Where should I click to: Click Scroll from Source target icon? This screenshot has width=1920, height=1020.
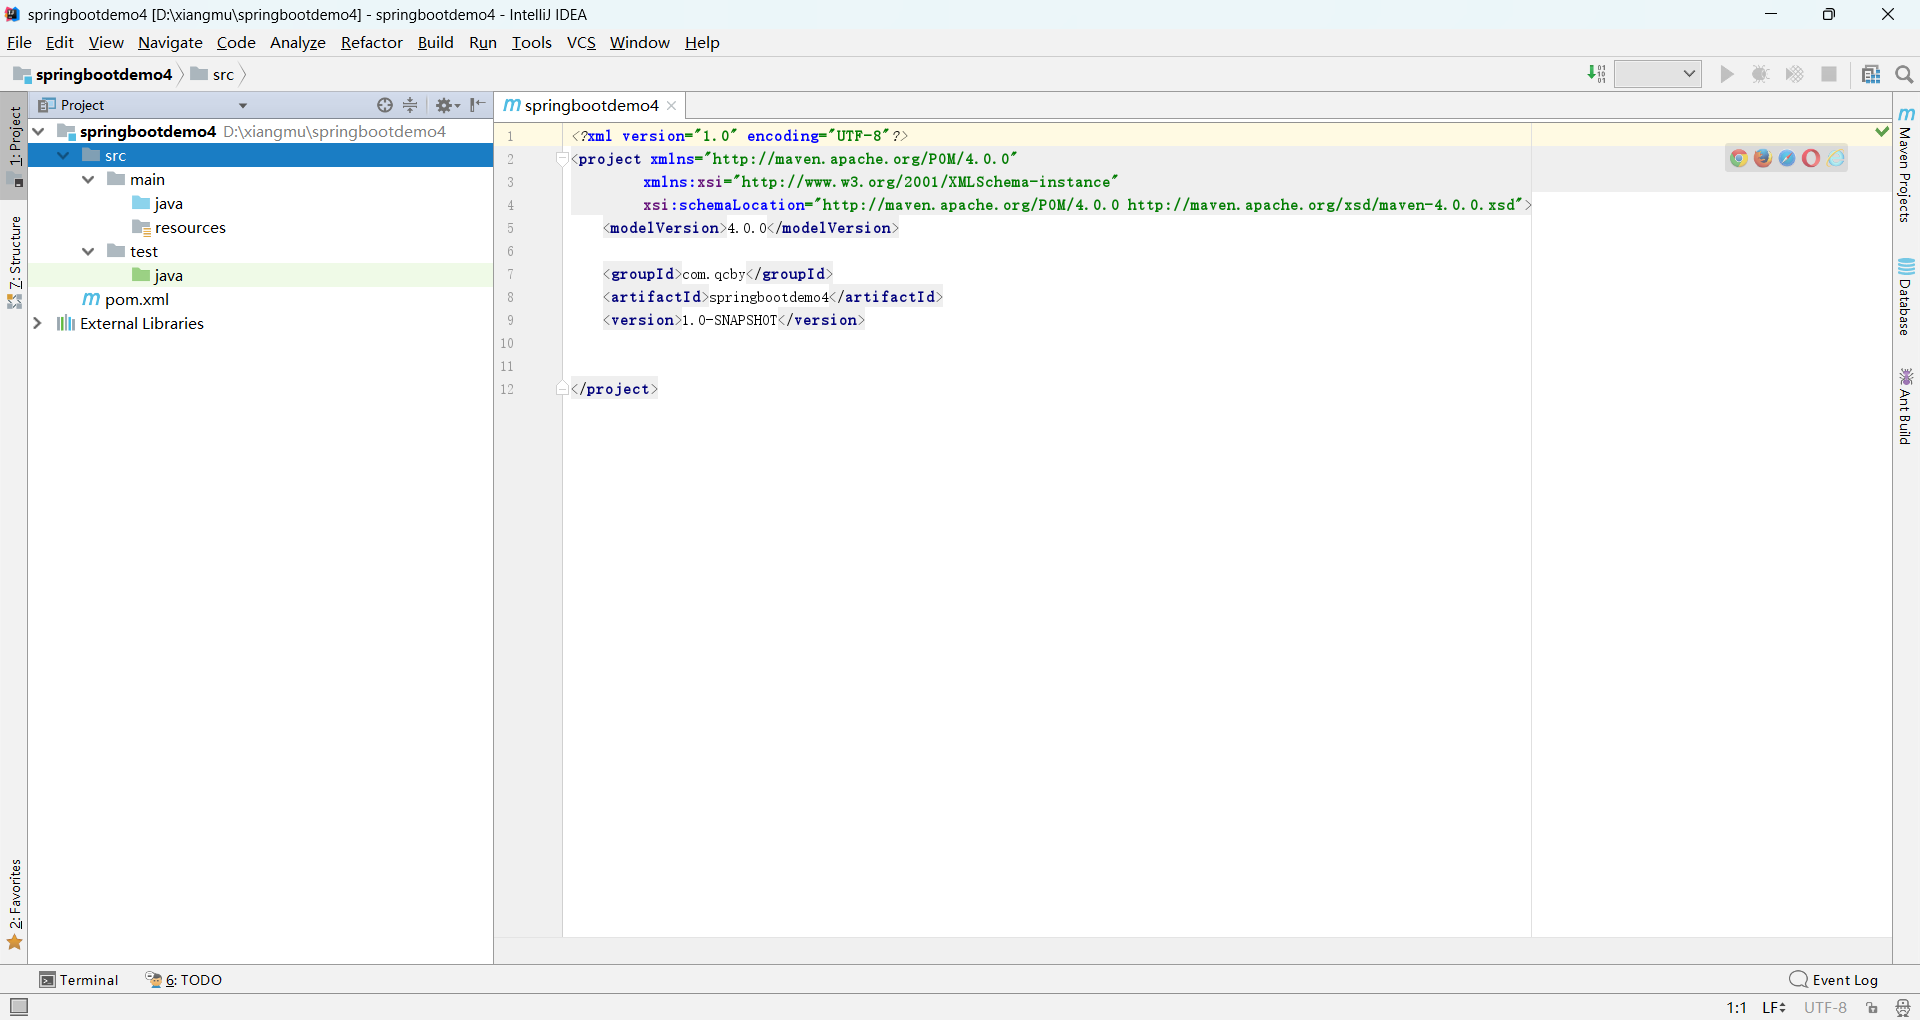(385, 105)
